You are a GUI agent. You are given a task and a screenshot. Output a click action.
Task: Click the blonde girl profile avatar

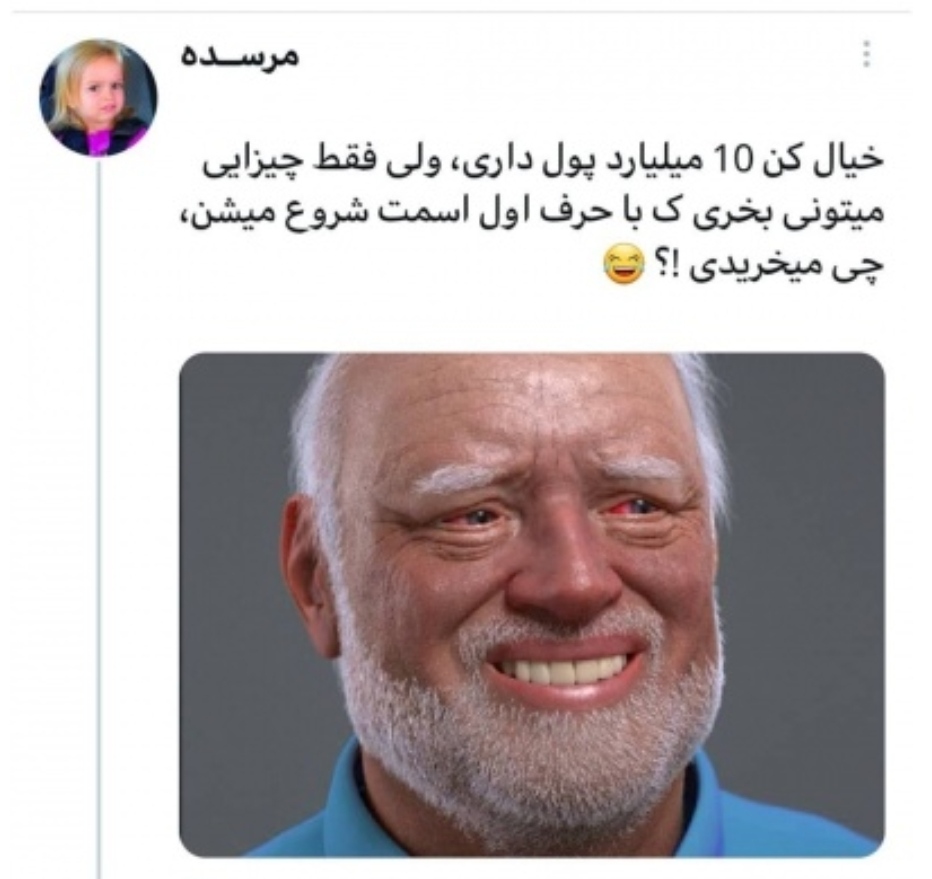click(99, 98)
